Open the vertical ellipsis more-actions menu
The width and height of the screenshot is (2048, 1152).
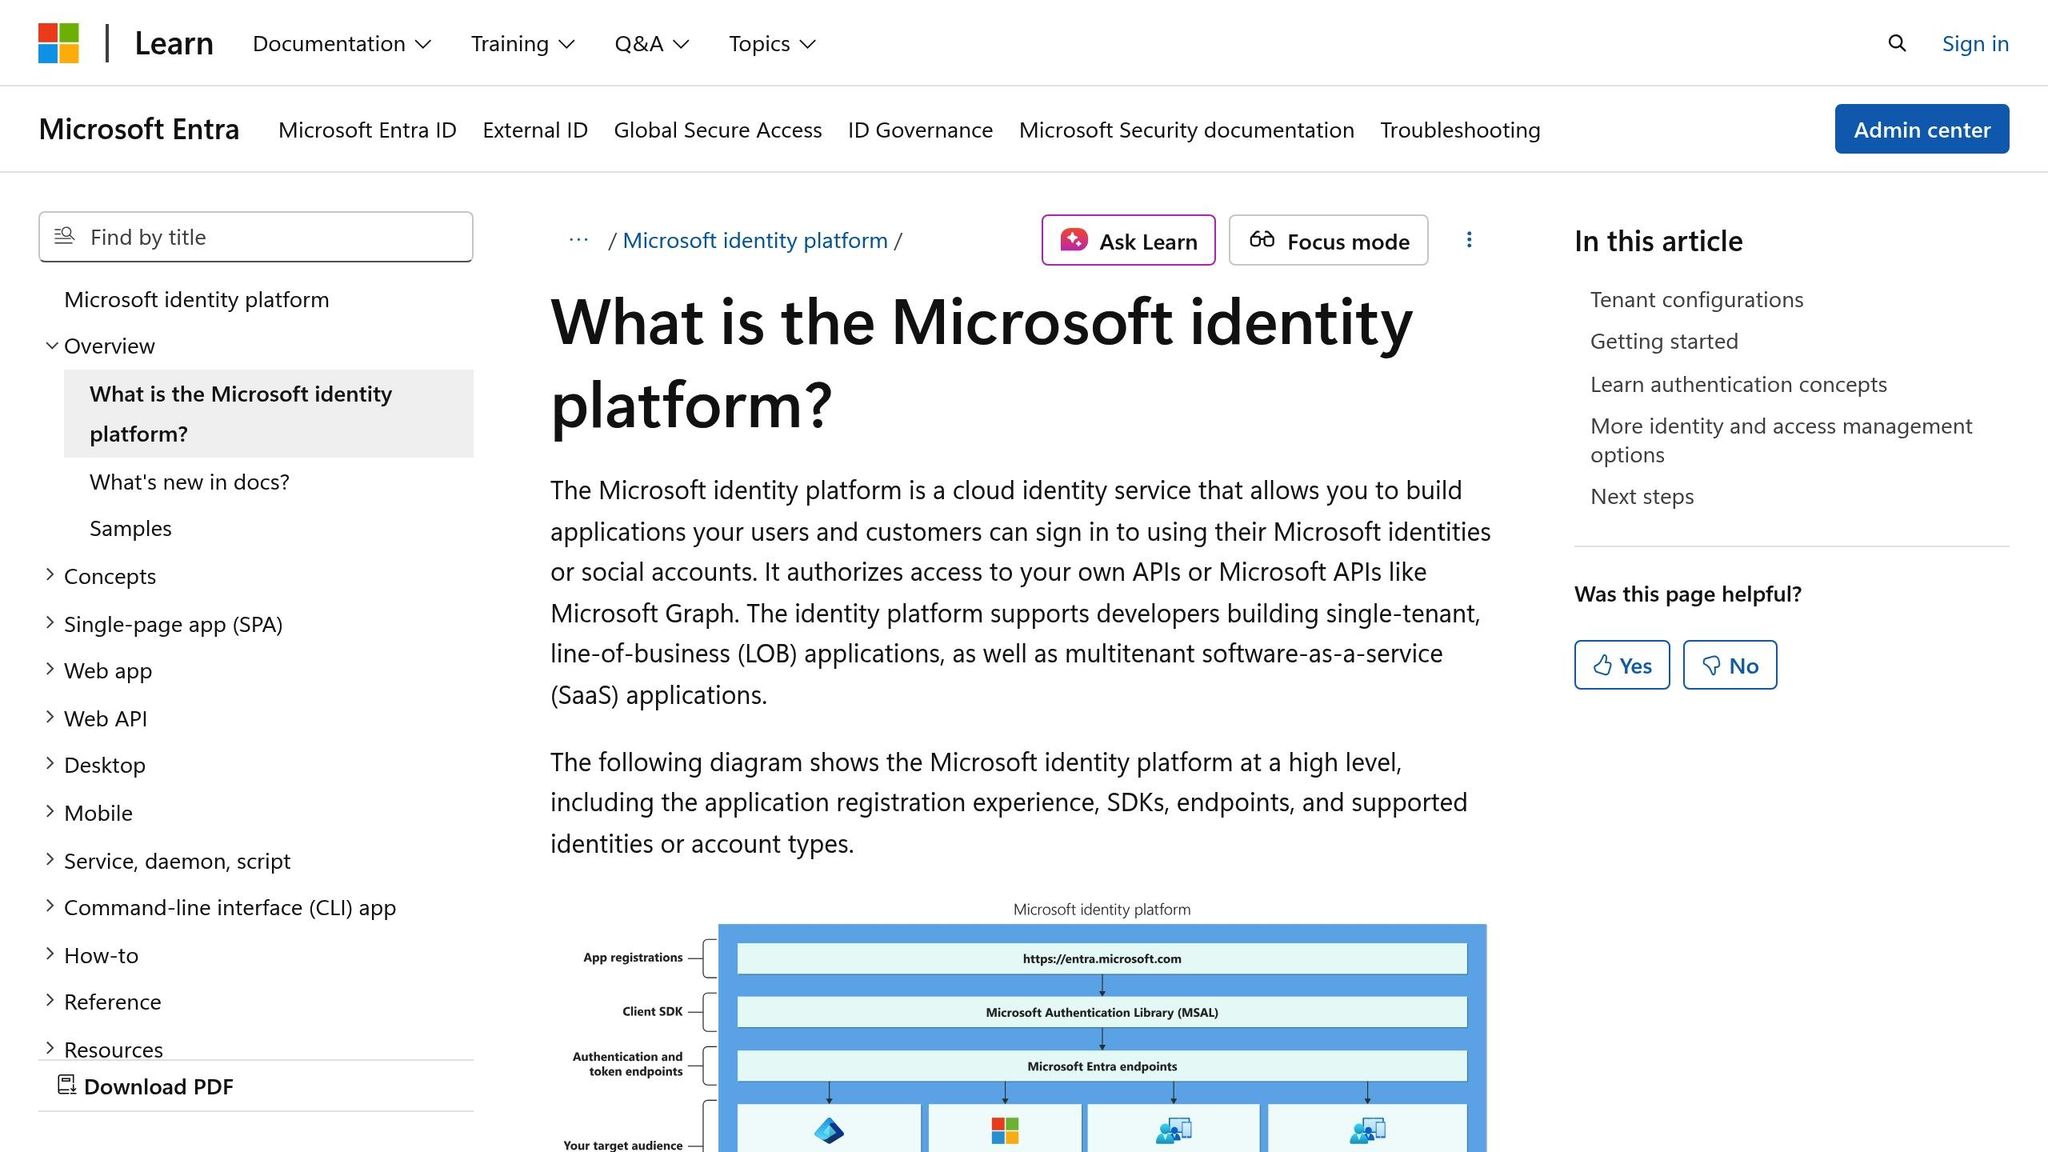[x=1469, y=240]
